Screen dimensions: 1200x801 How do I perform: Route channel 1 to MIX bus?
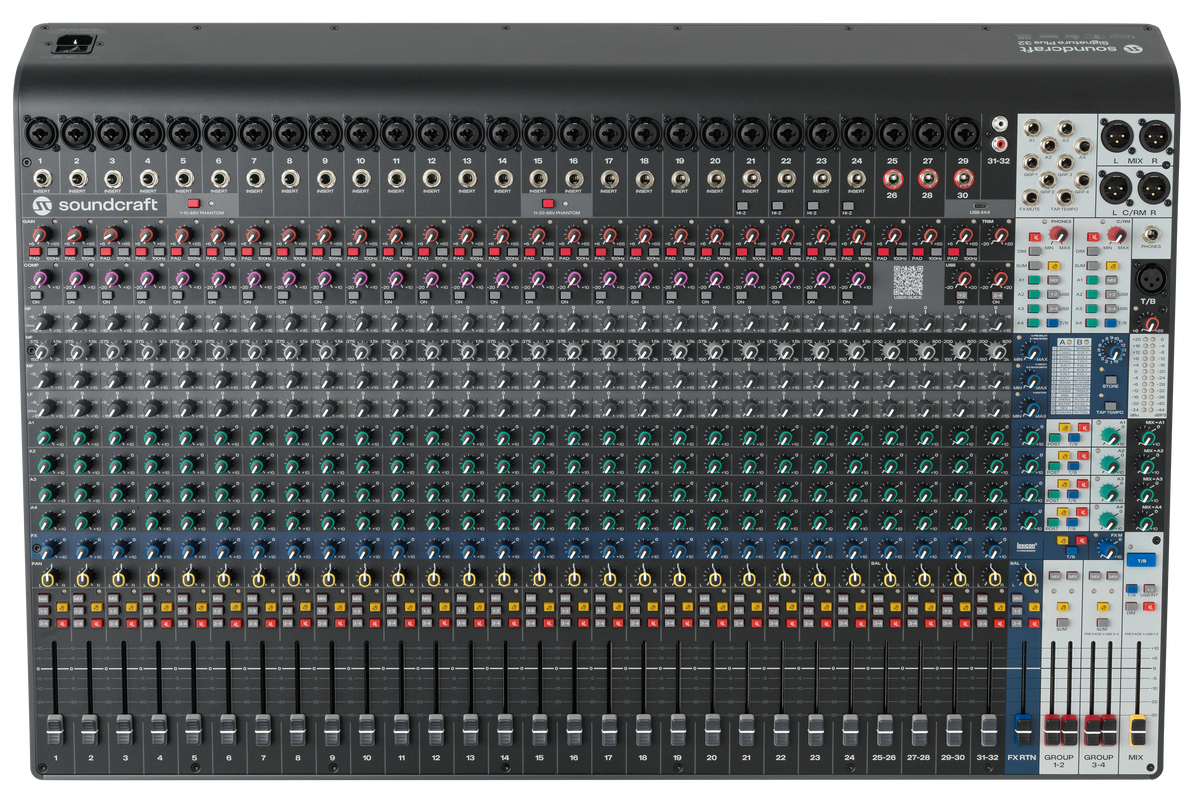[44, 598]
